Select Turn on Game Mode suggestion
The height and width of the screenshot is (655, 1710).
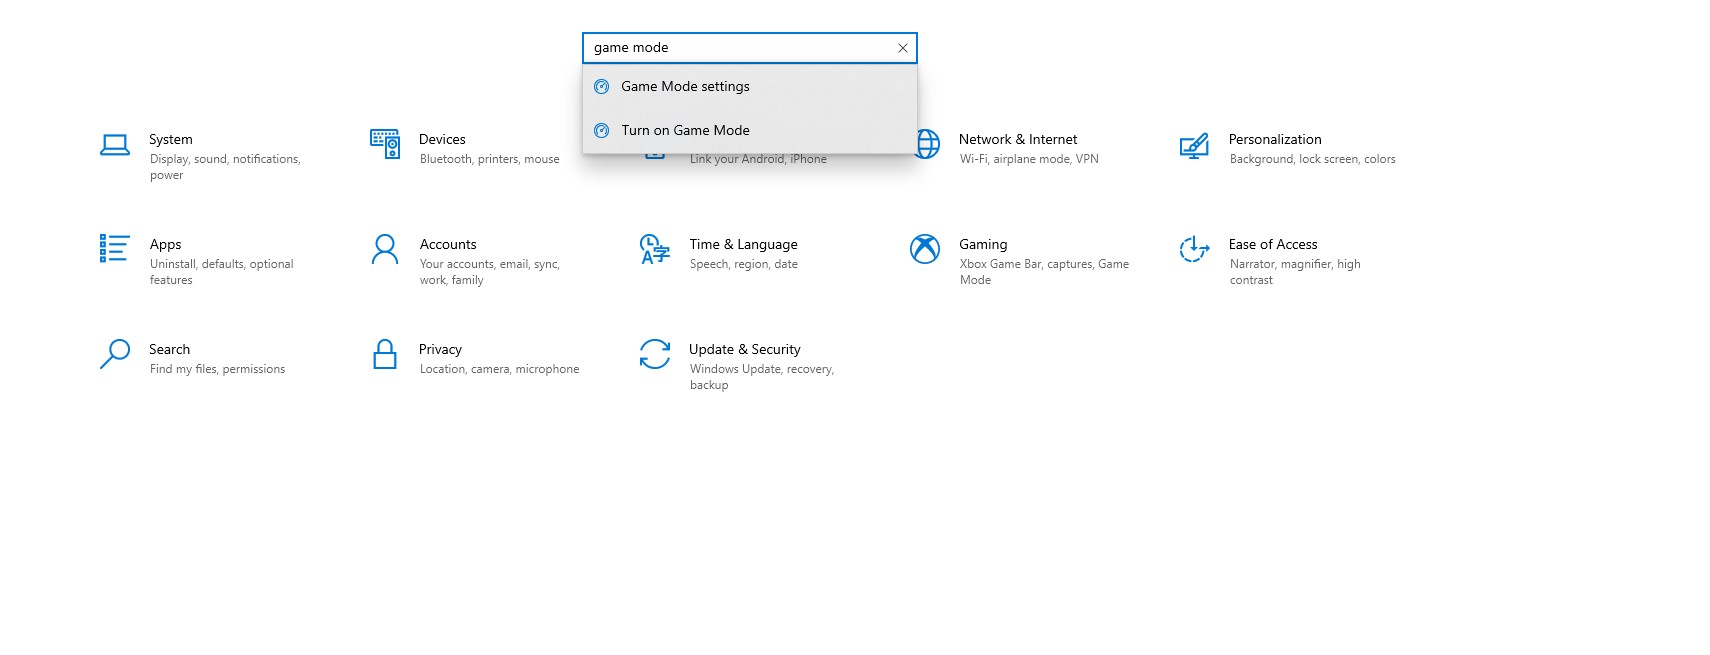[x=685, y=131]
